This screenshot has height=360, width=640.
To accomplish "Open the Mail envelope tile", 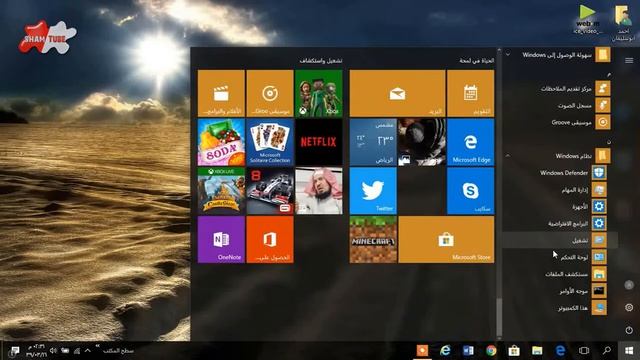I will click(397, 93).
